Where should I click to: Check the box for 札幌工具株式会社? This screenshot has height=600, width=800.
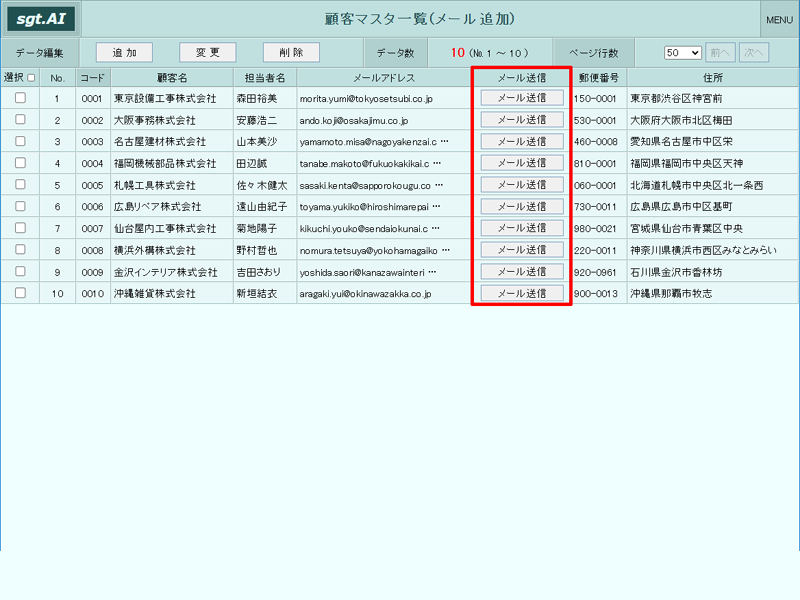pos(20,184)
